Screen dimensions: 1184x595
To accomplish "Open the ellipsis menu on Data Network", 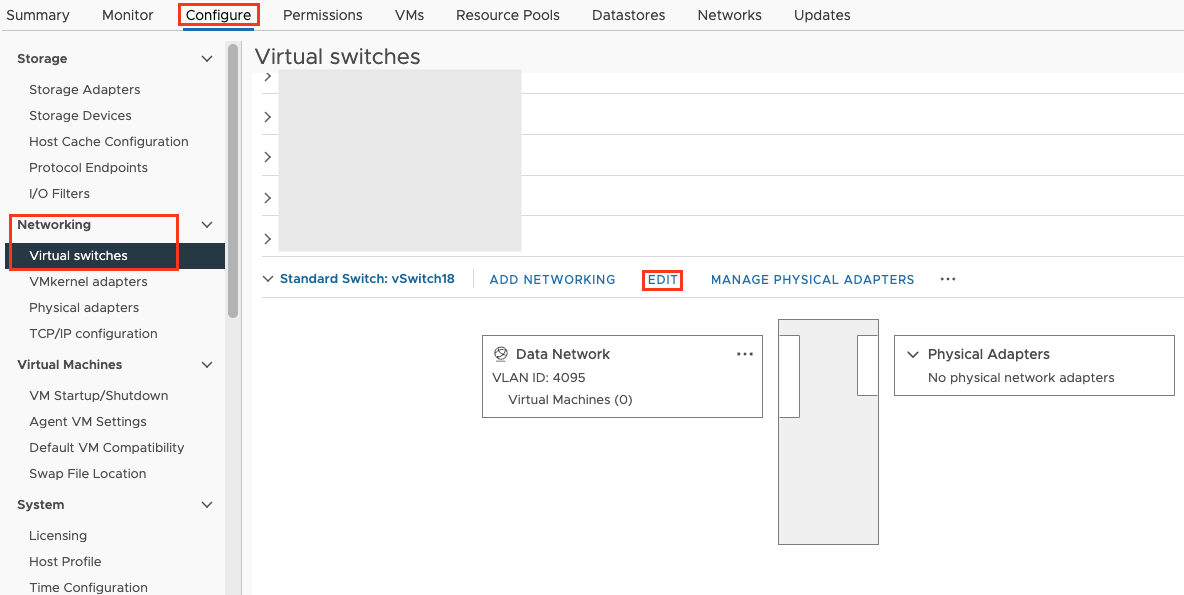I will pyautogui.click(x=744, y=353).
